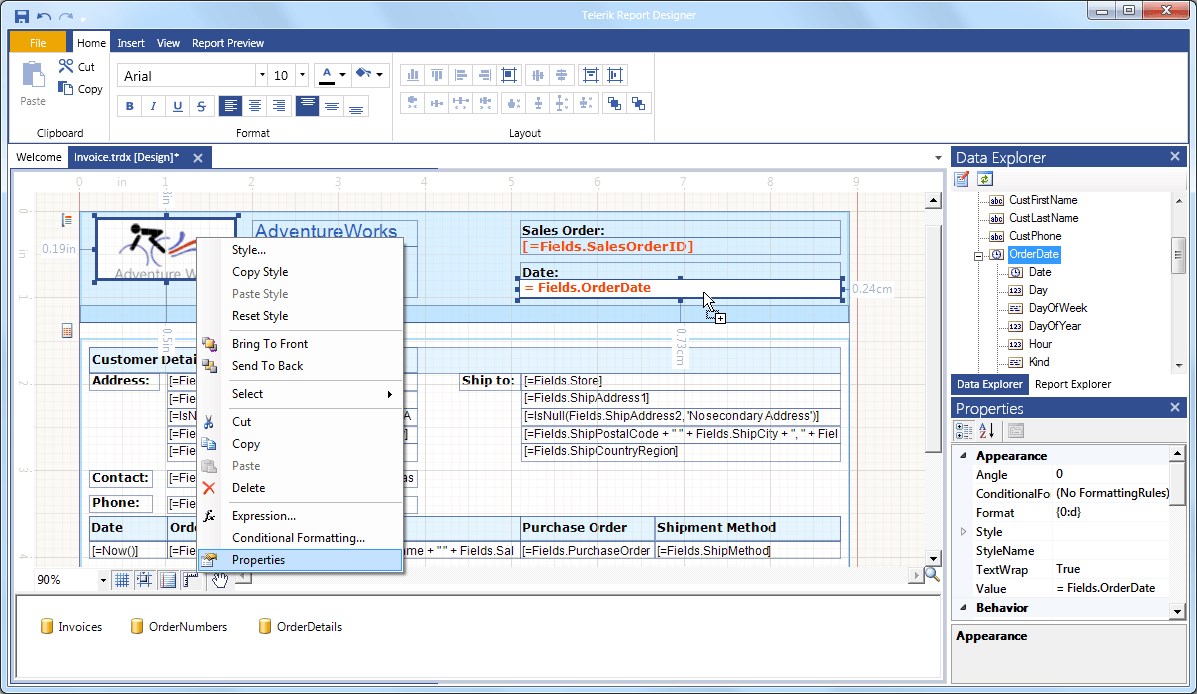Choose Delete from the context menu
Screen dimensions: 1197x694
point(300,488)
